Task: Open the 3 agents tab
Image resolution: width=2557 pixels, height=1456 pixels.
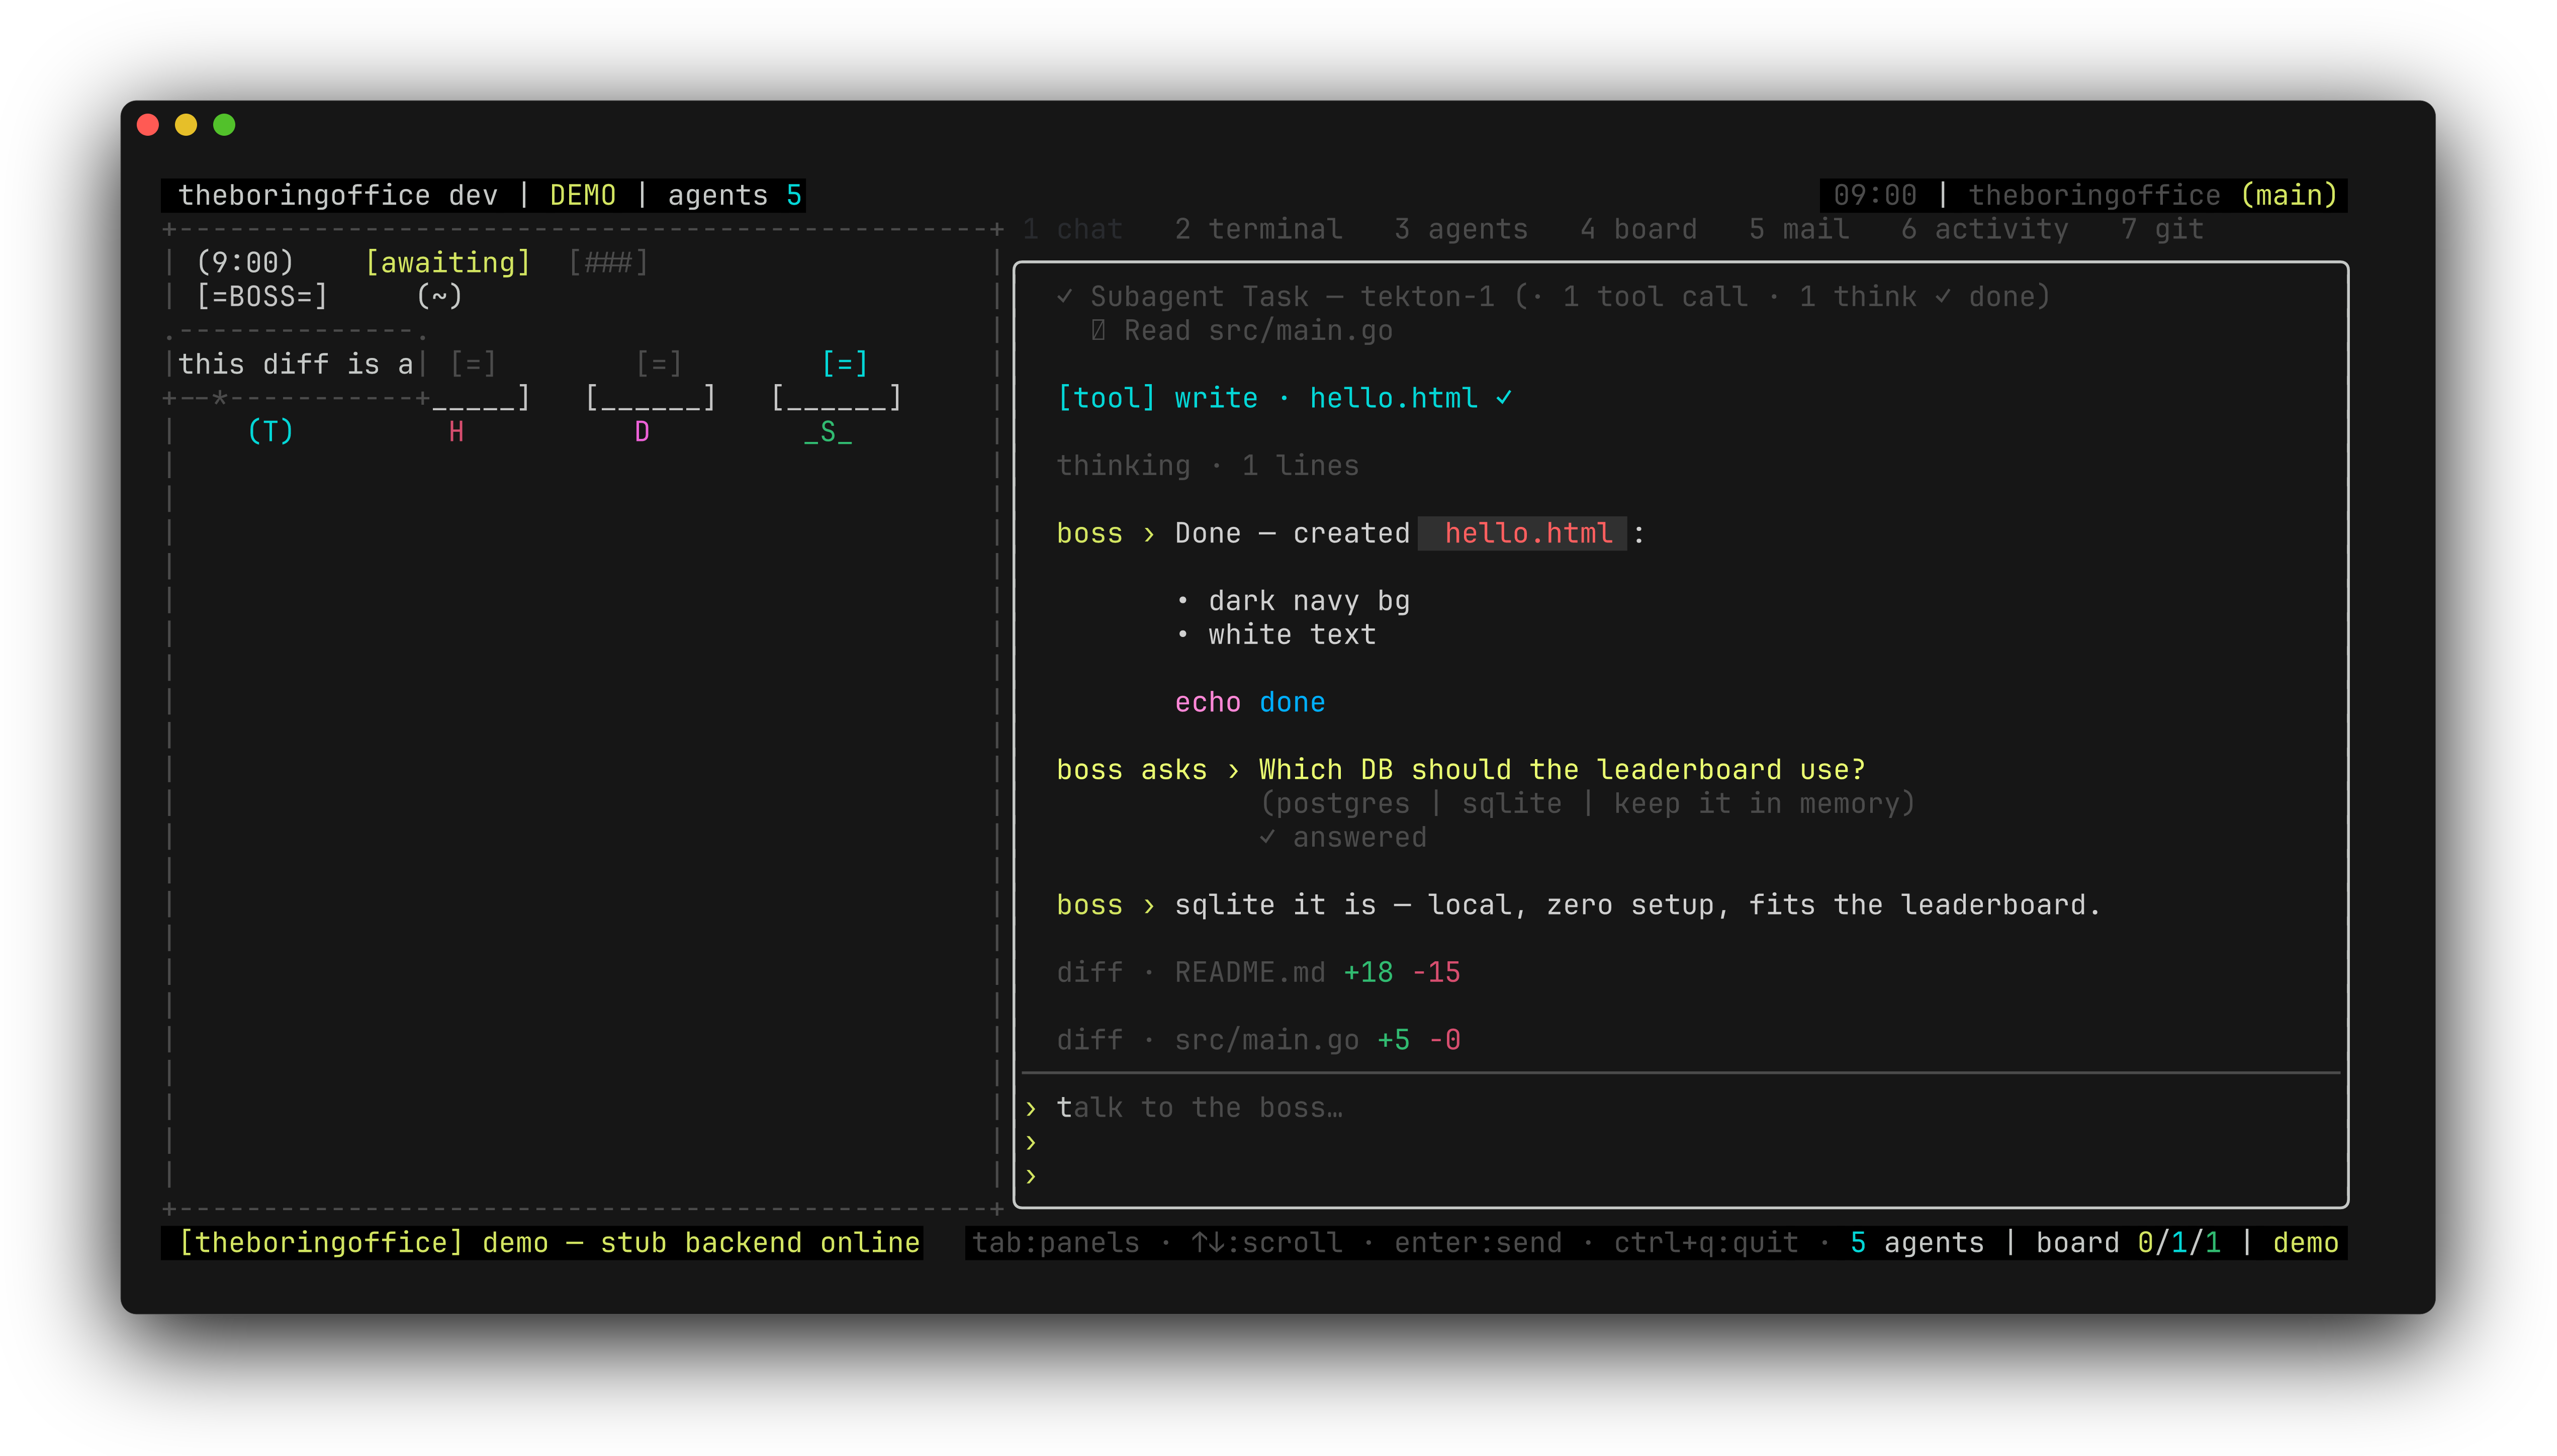Action: click(x=1461, y=229)
